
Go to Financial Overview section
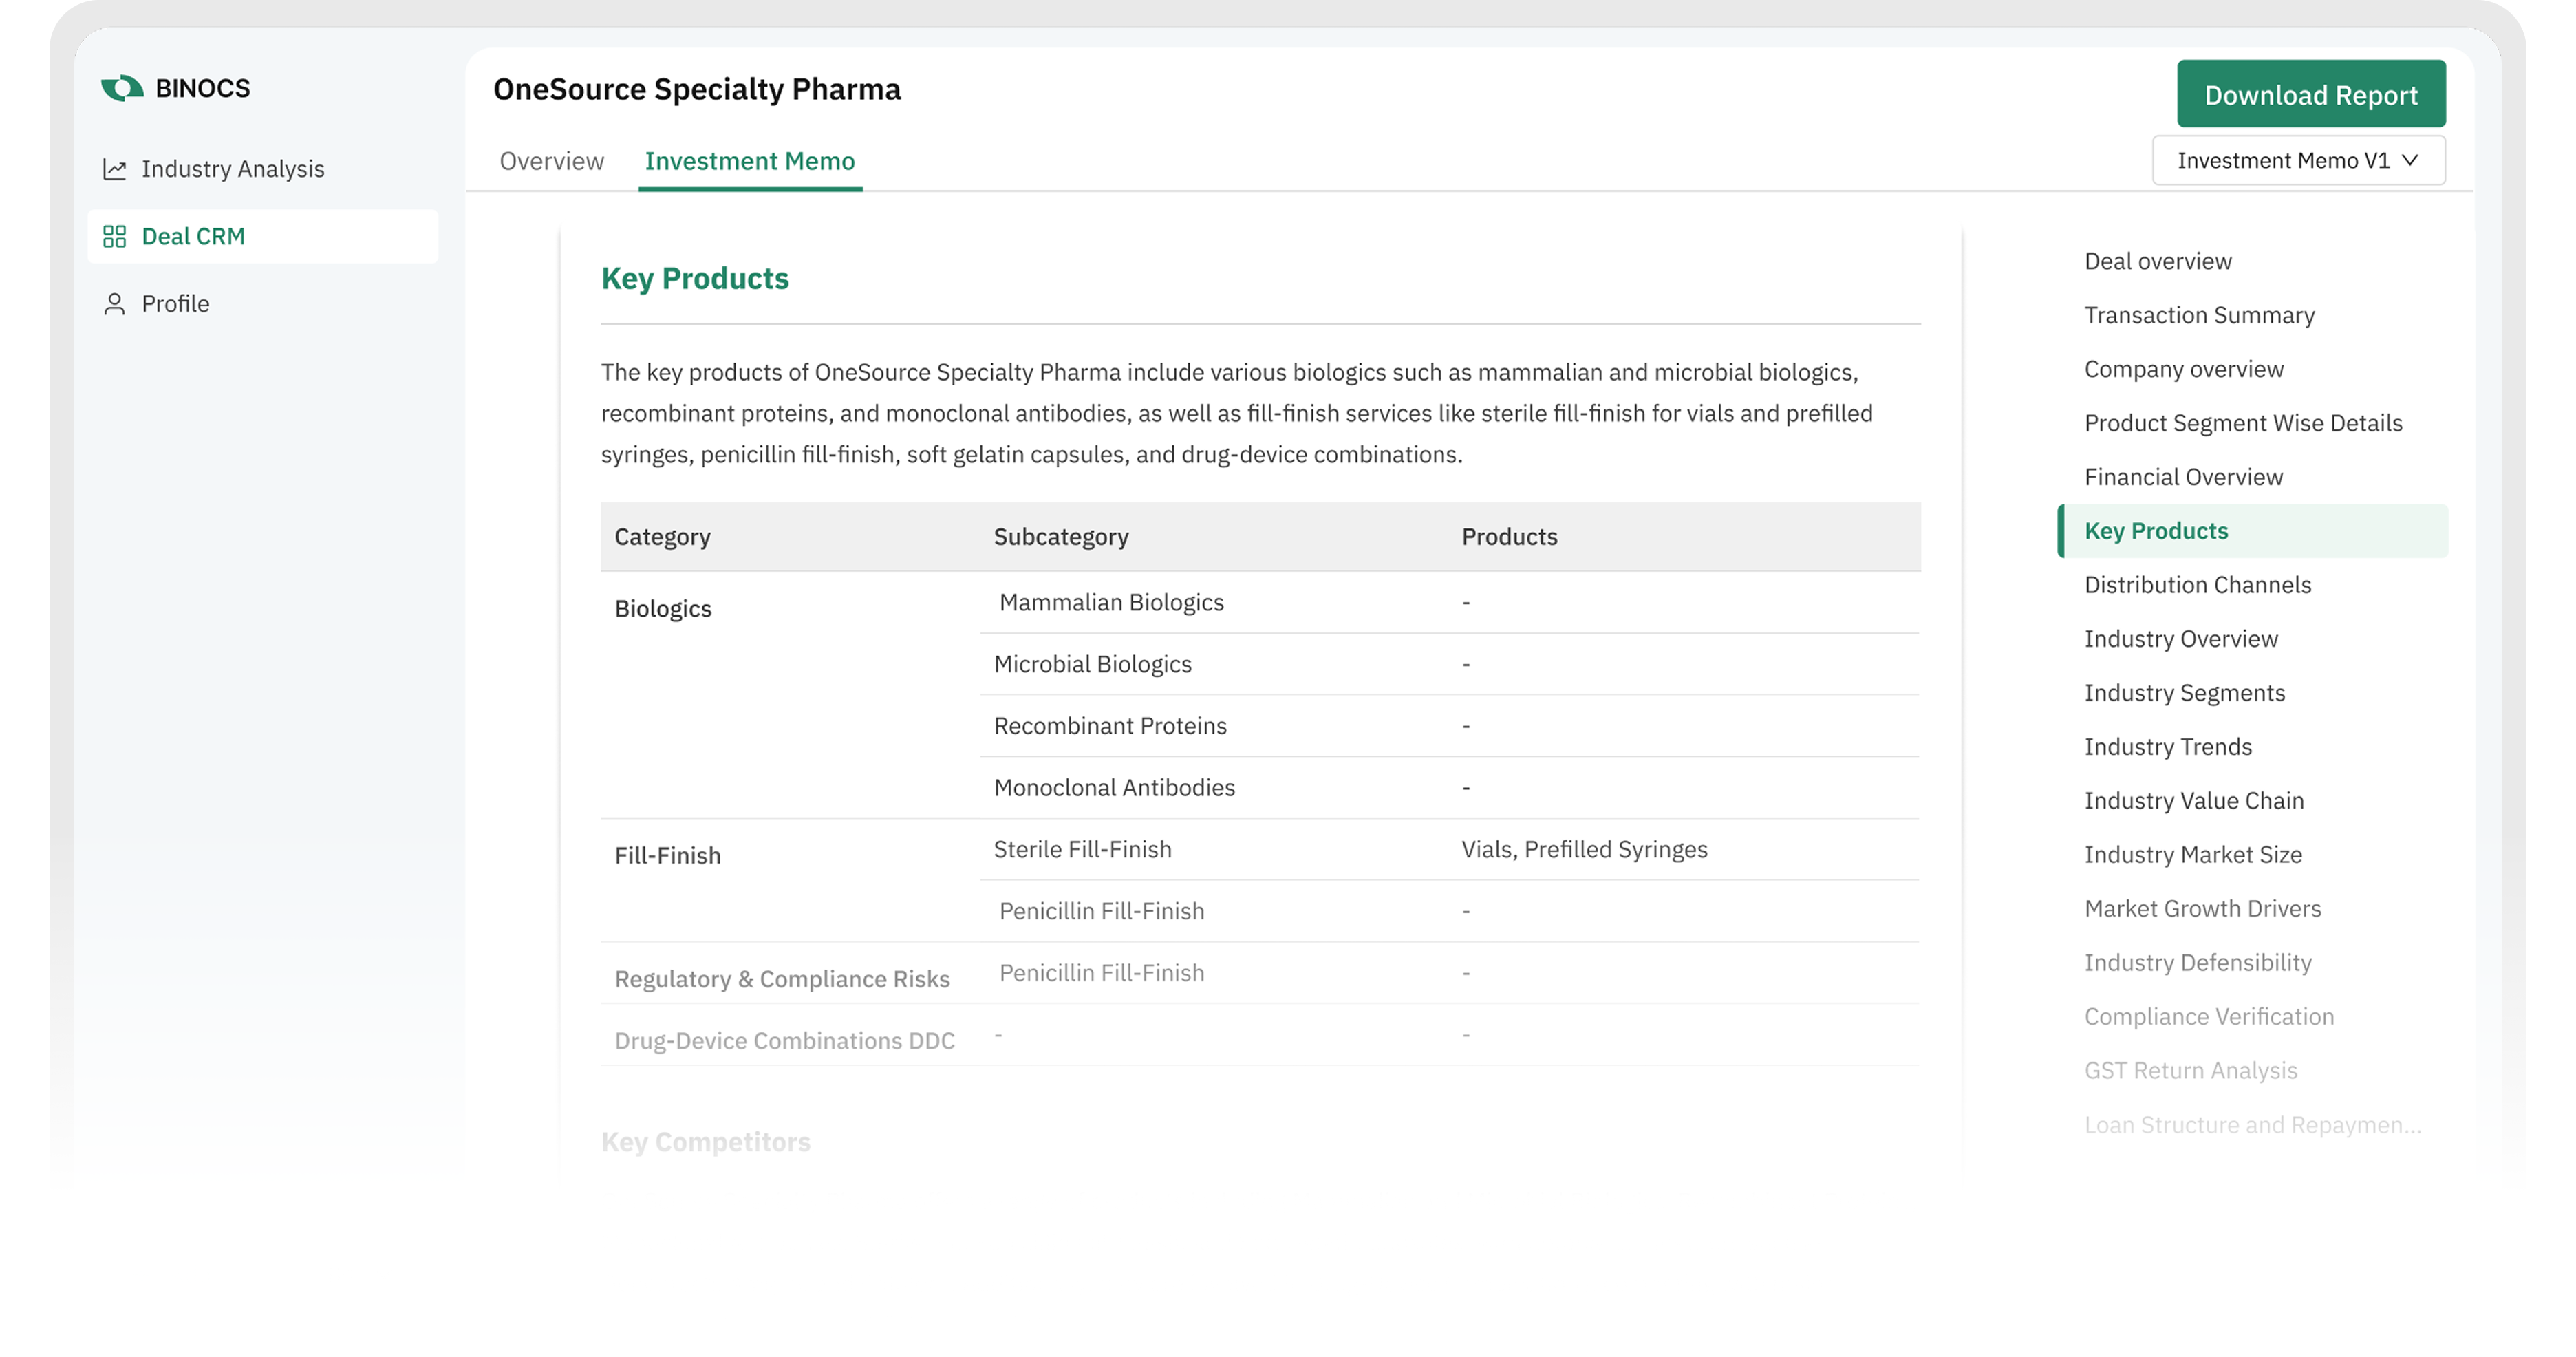tap(2183, 477)
